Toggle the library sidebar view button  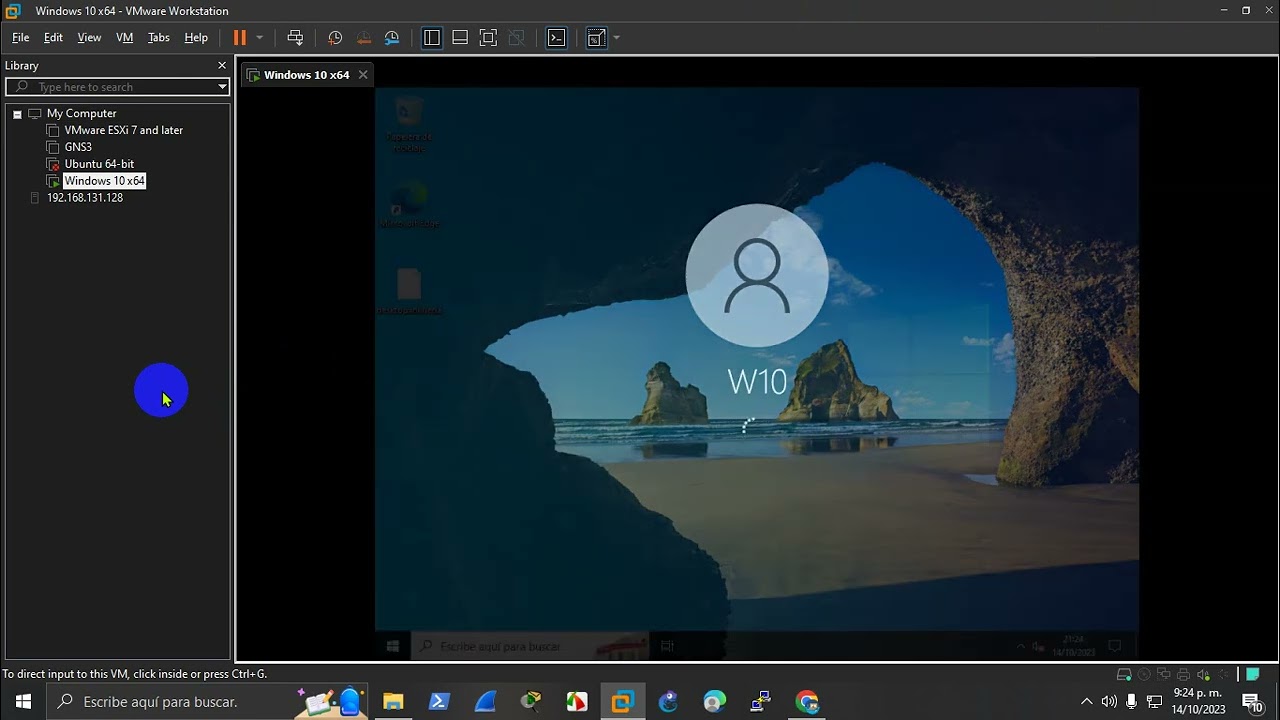(x=432, y=38)
